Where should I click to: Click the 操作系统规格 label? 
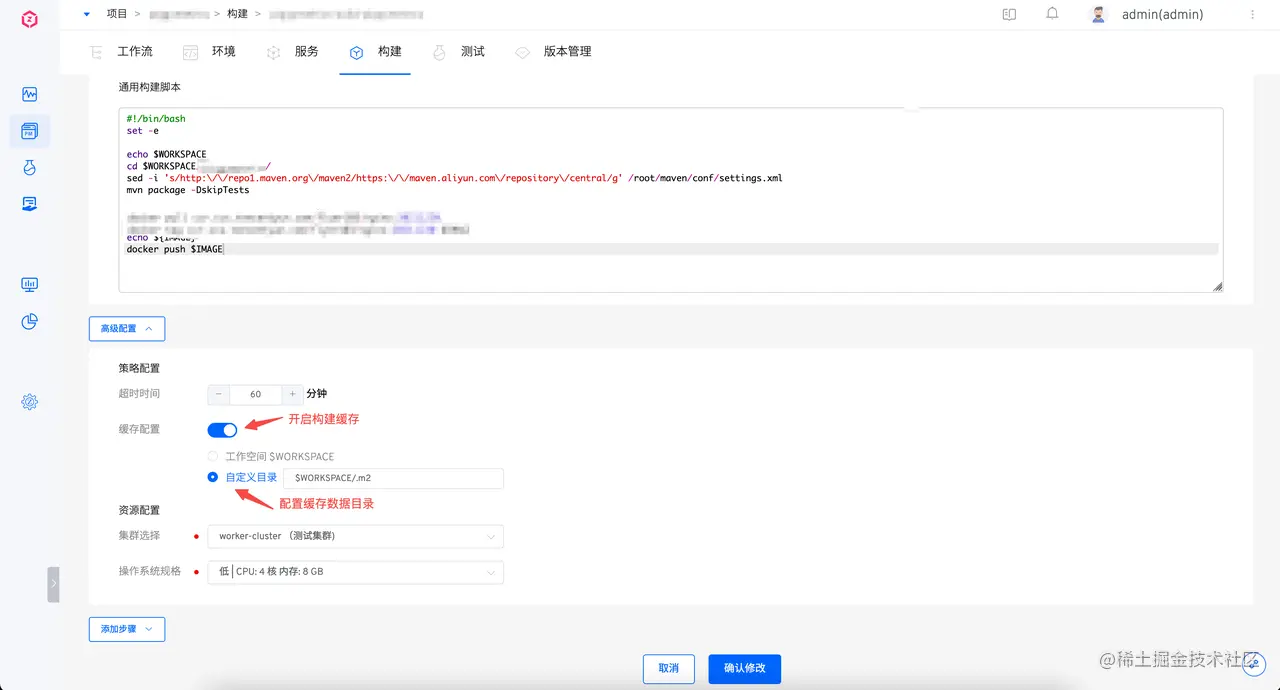coord(150,571)
